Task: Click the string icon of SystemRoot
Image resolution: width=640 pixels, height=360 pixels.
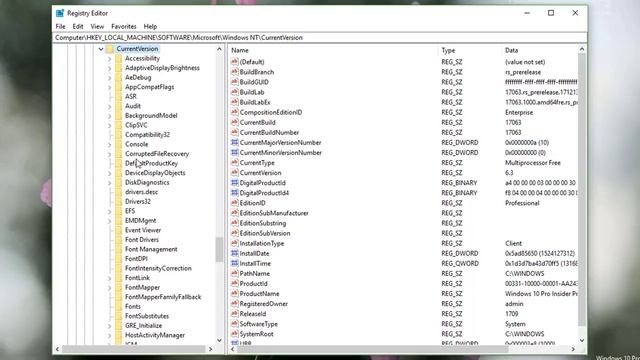Action: click(234, 334)
